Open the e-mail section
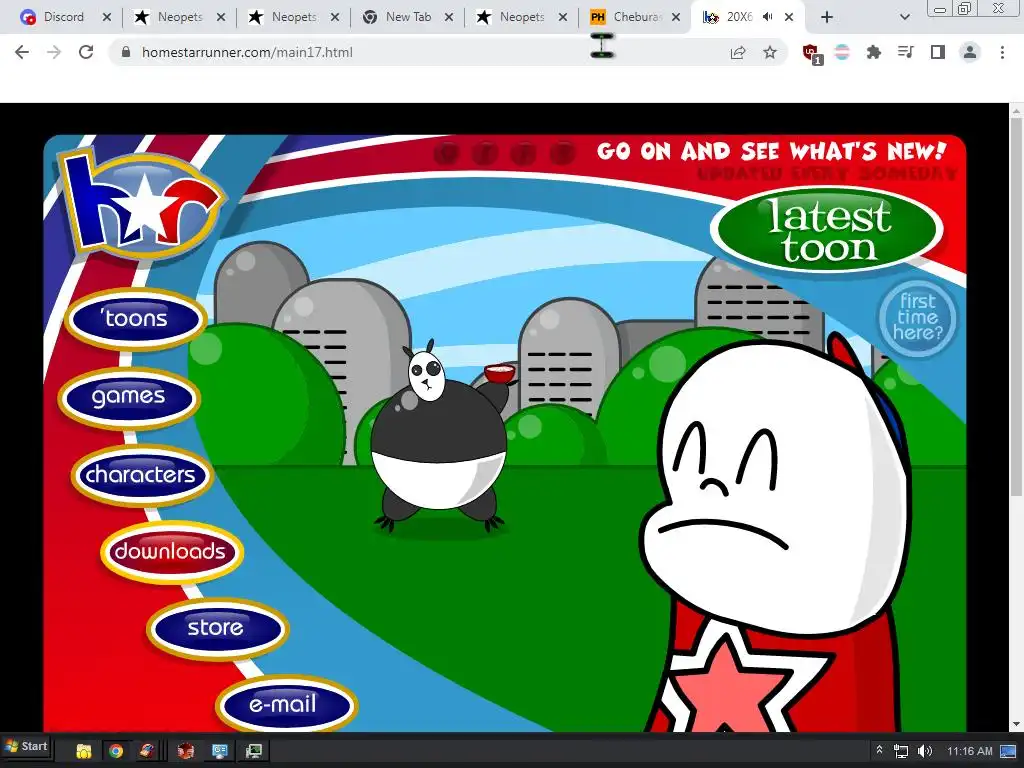The height and width of the screenshot is (768, 1024). tap(285, 705)
